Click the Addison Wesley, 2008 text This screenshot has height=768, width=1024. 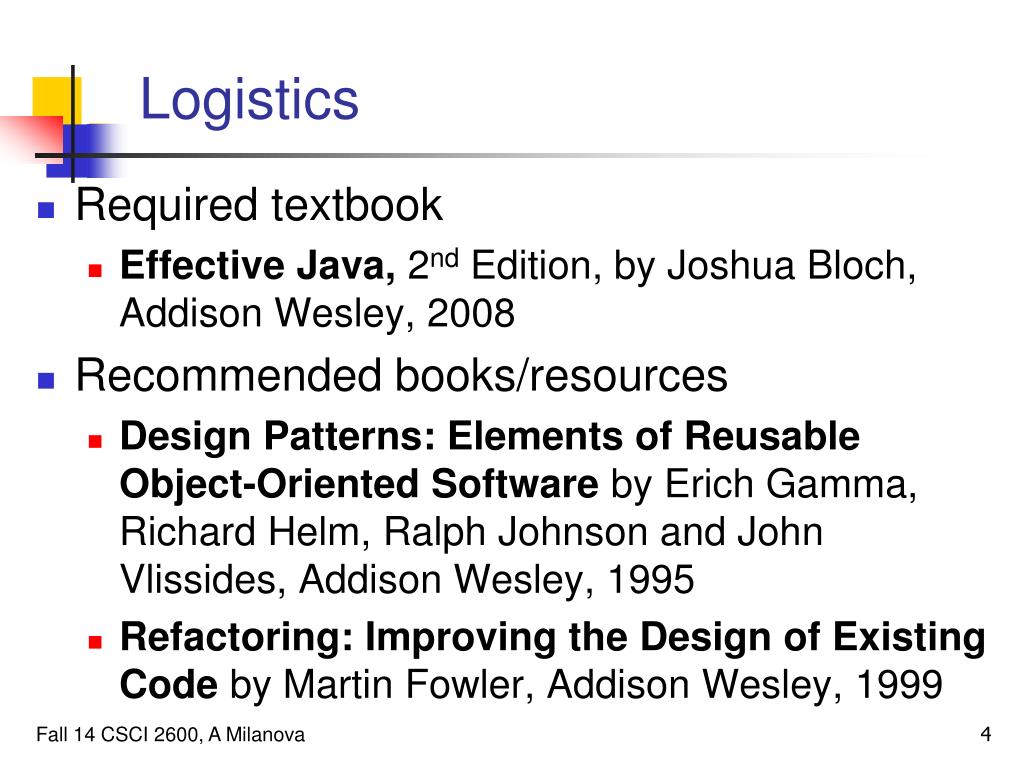[x=317, y=313]
